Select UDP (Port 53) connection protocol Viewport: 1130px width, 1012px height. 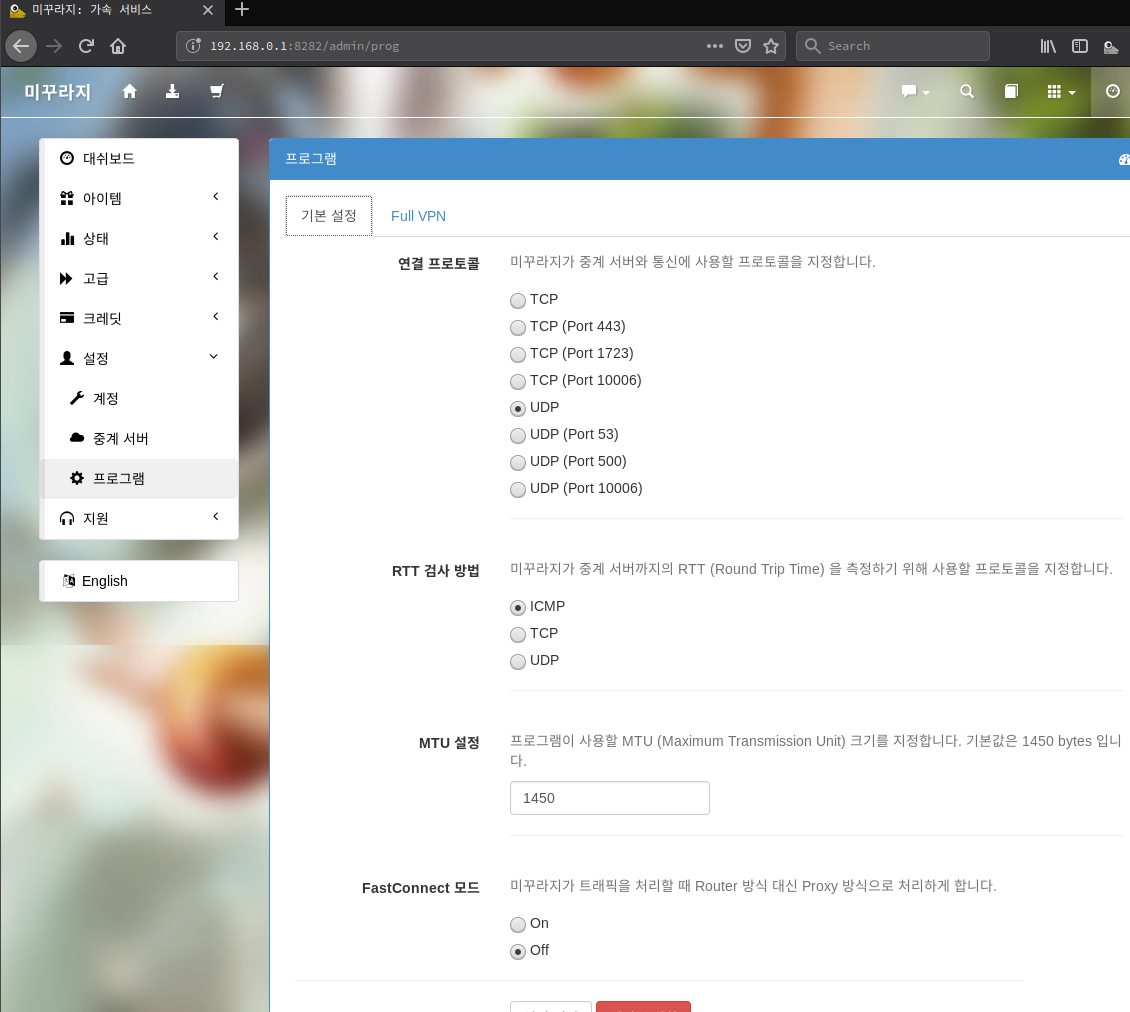(518, 435)
